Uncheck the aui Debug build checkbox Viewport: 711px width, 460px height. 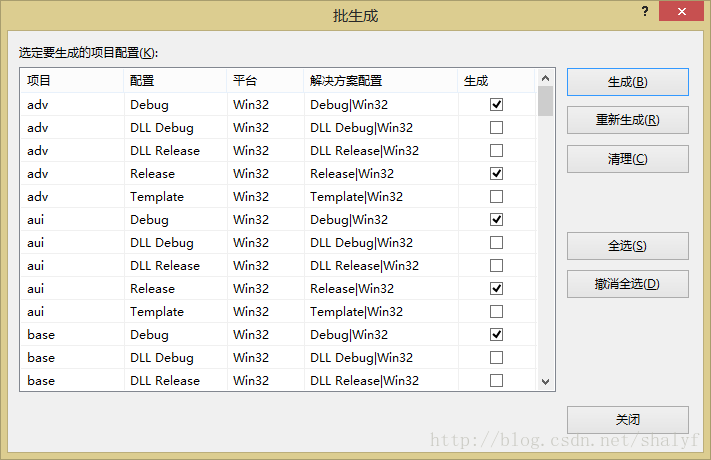[497, 220]
